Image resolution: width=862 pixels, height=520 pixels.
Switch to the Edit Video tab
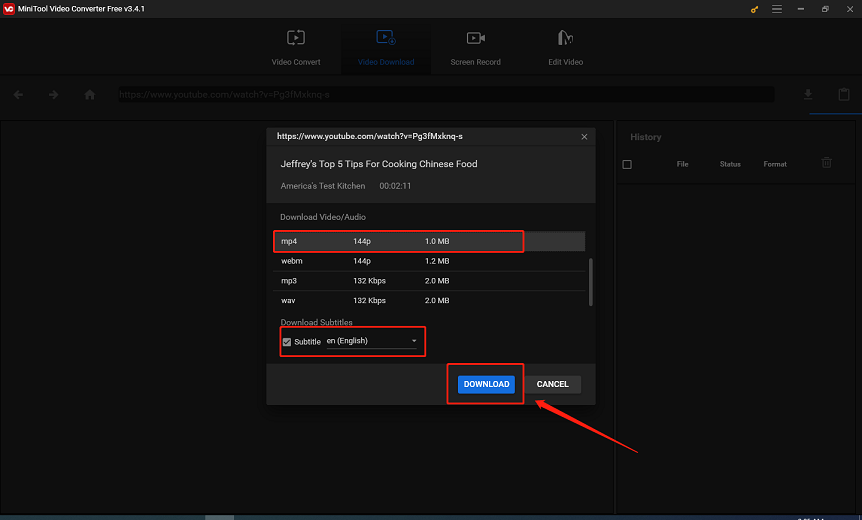(x=565, y=48)
